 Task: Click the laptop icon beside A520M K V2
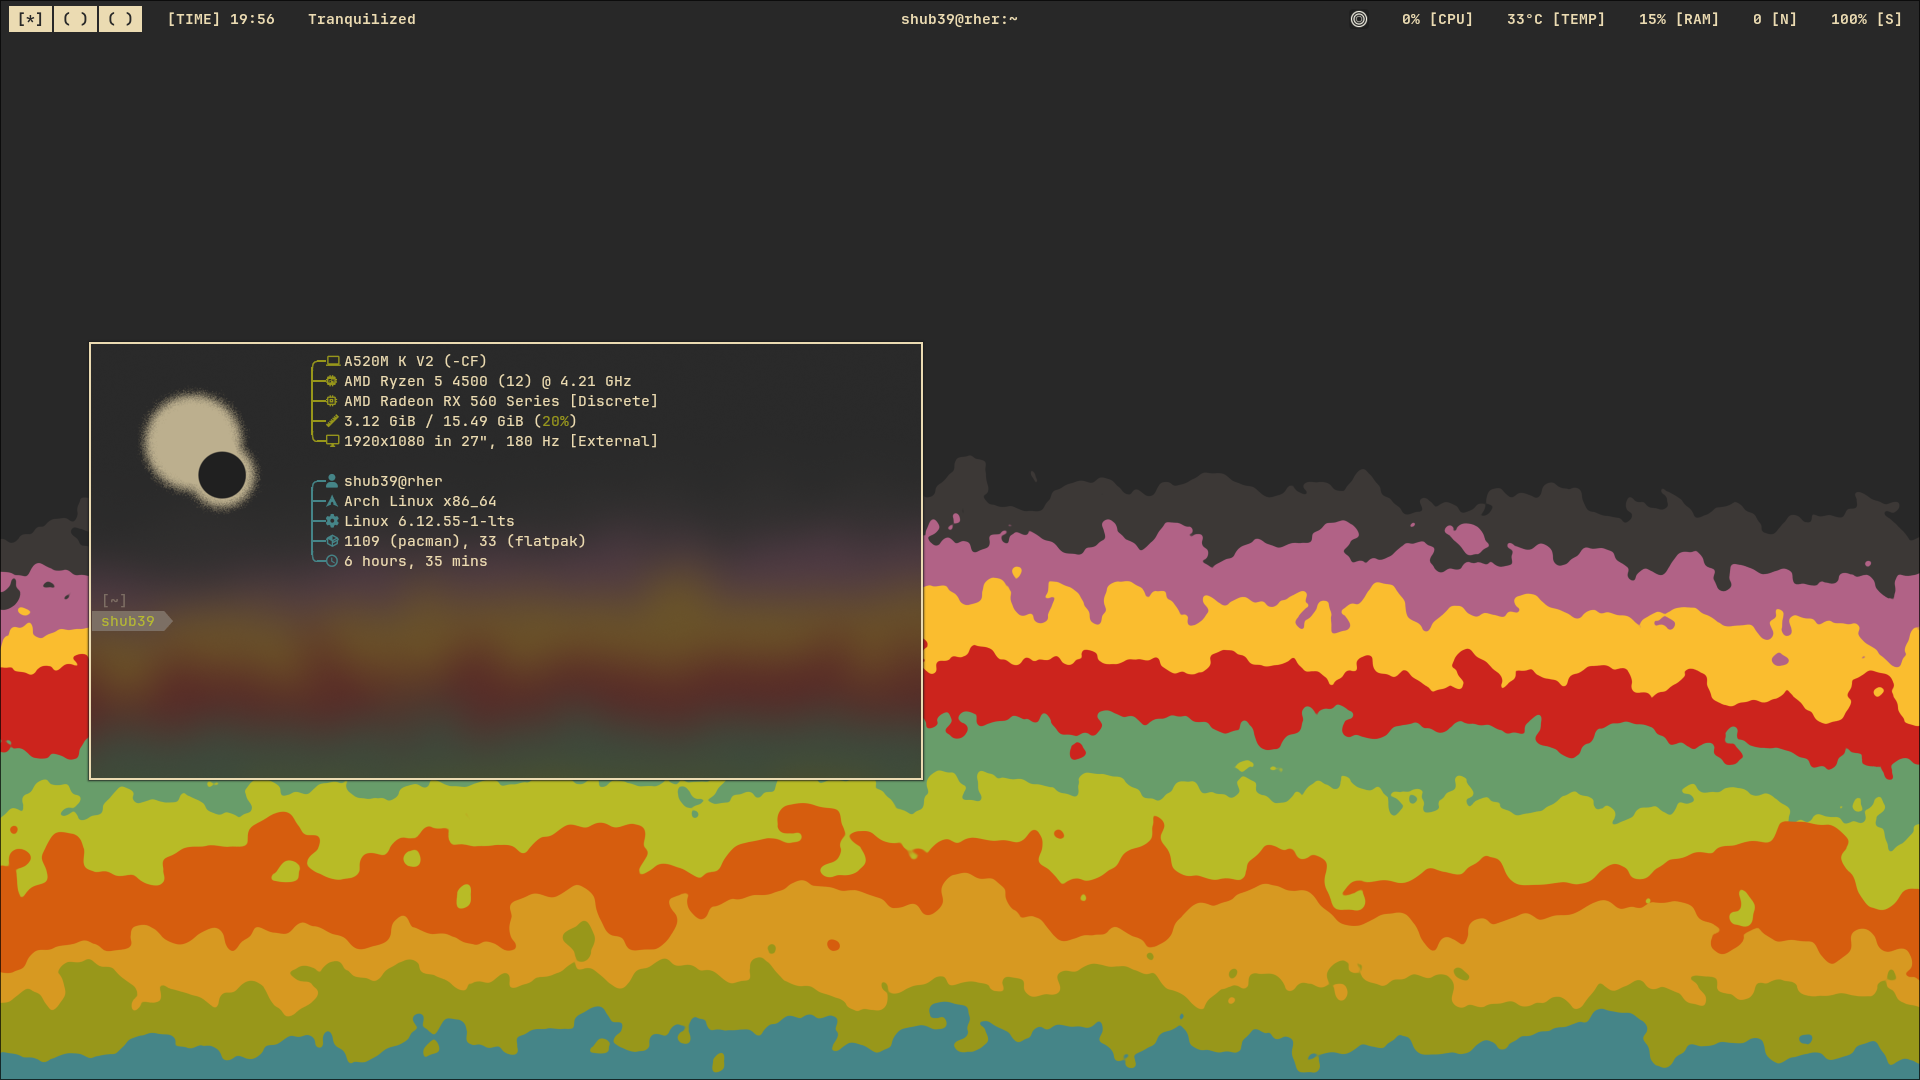[333, 361]
